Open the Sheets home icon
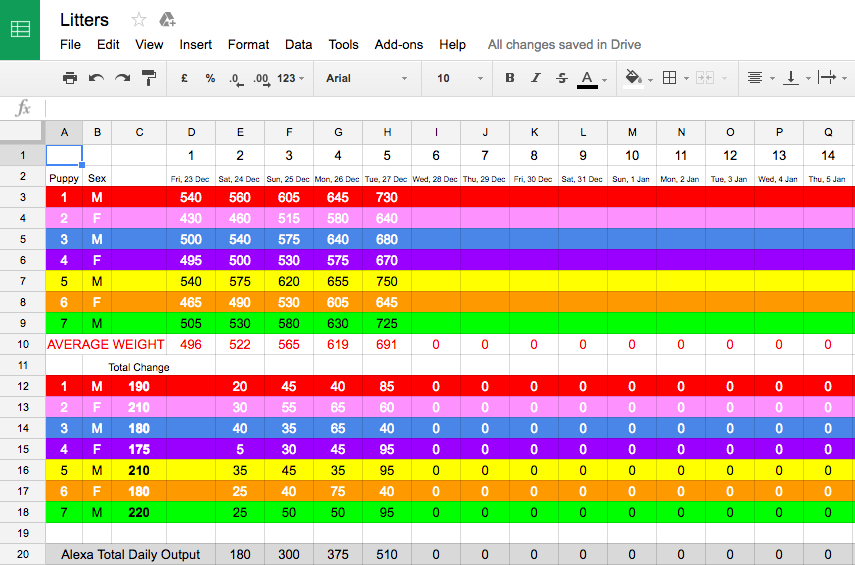Image resolution: width=855 pixels, height=565 pixels. (x=20, y=29)
